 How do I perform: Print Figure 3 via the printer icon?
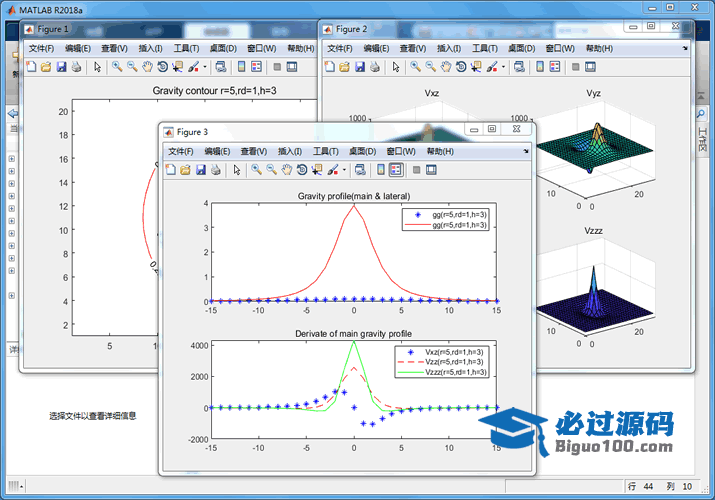pyautogui.click(x=216, y=170)
